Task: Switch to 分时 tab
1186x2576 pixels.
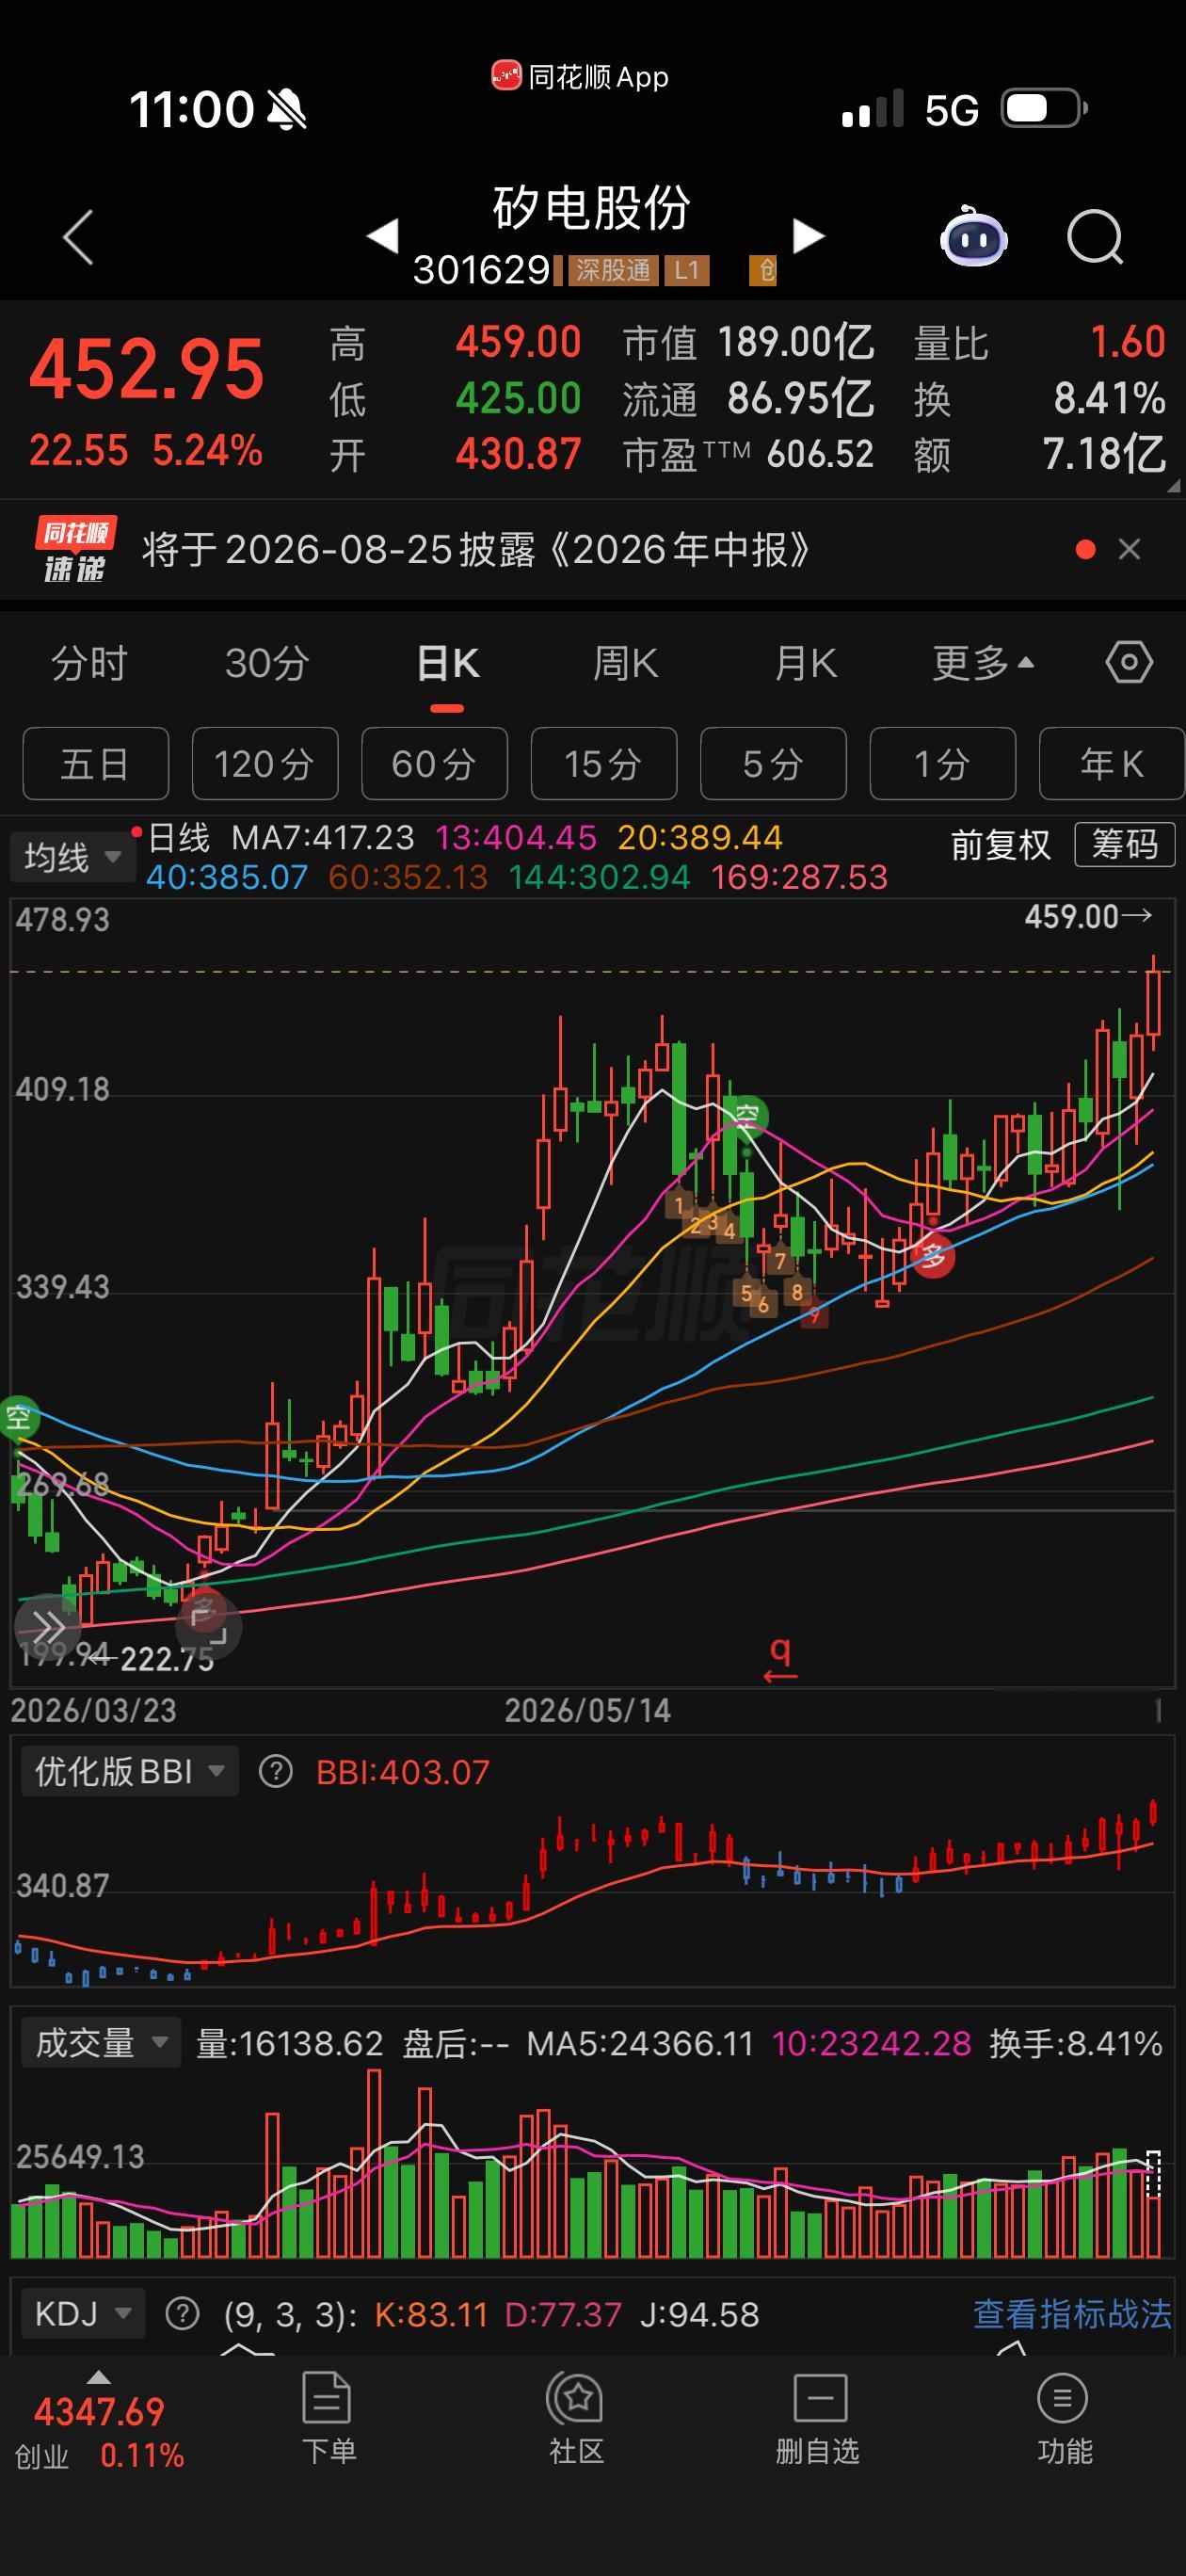Action: [x=89, y=663]
